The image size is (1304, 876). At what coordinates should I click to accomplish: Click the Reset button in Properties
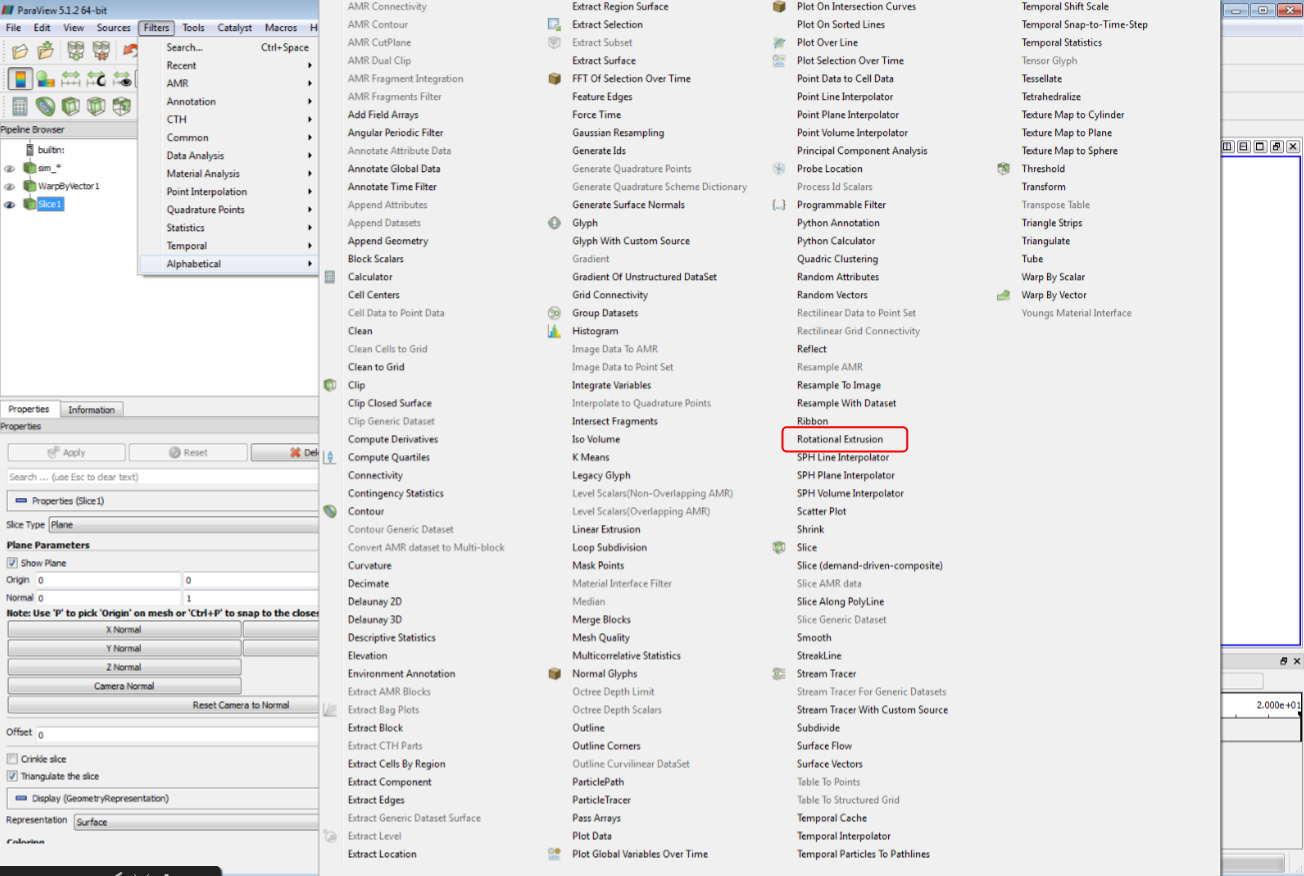click(187, 452)
